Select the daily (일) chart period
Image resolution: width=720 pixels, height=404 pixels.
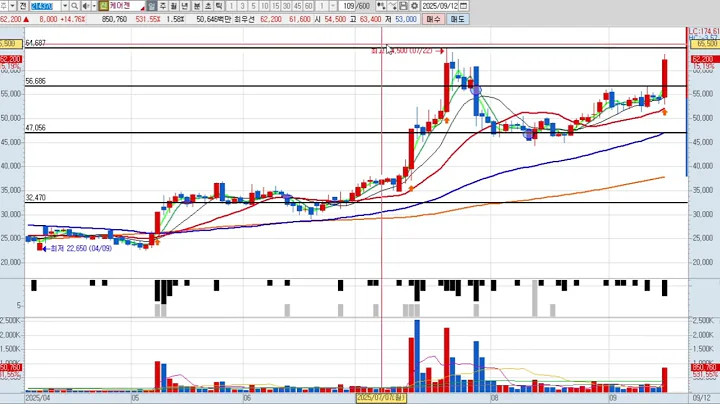151,6
